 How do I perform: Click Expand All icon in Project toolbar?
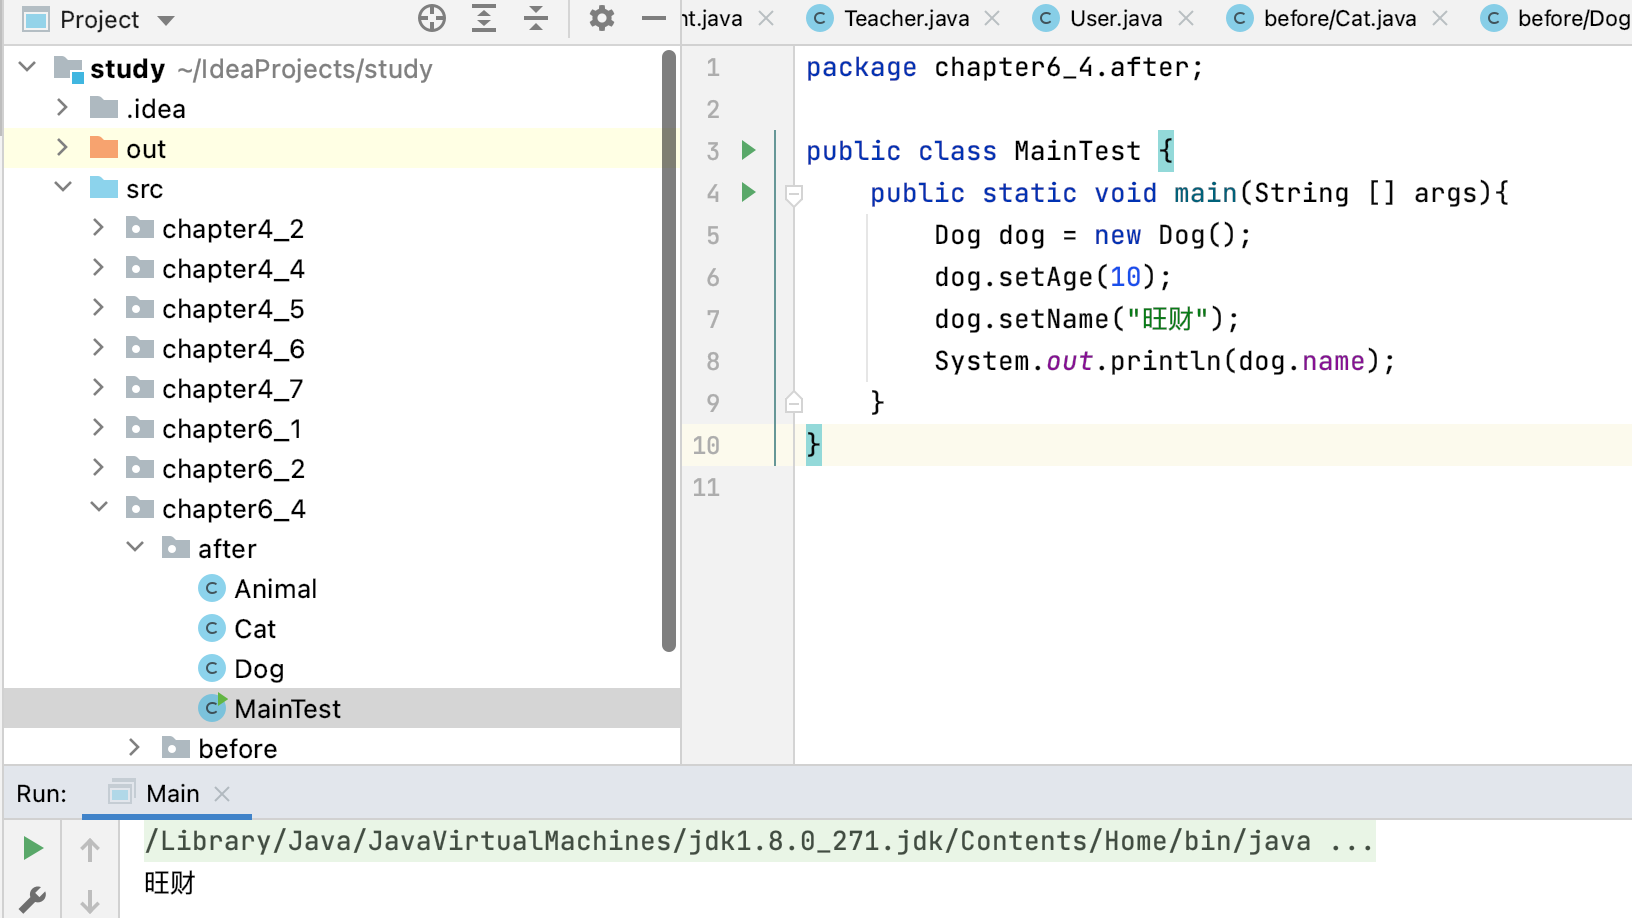(x=484, y=18)
